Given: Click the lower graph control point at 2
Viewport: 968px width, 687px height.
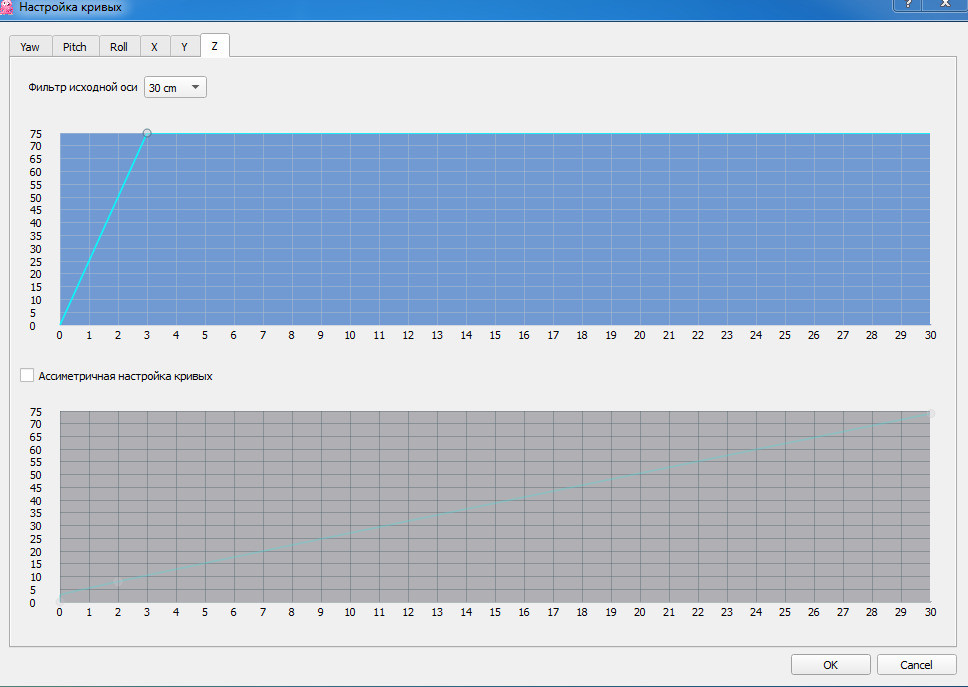Looking at the screenshot, I should coord(118,582).
